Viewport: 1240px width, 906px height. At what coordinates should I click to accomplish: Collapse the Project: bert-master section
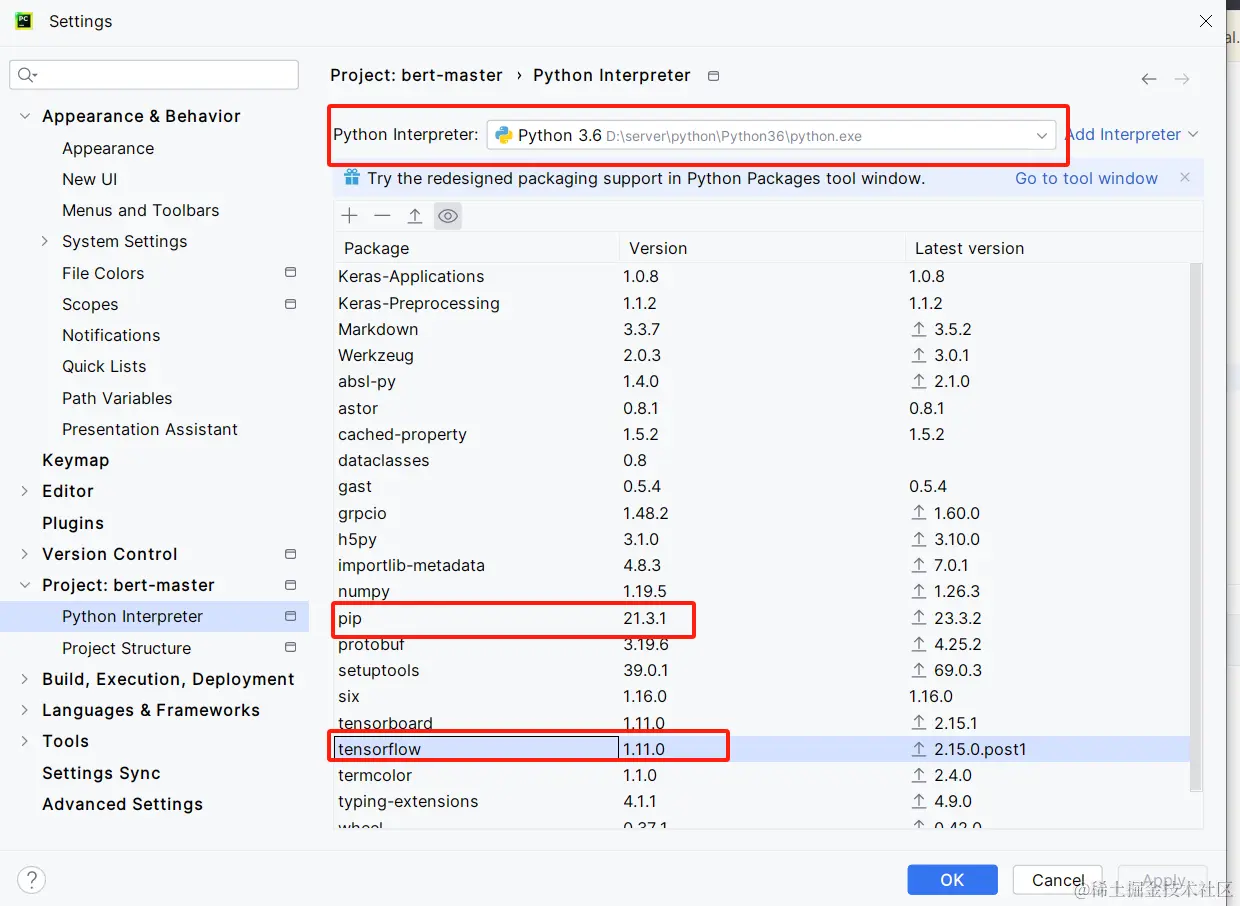(25, 585)
